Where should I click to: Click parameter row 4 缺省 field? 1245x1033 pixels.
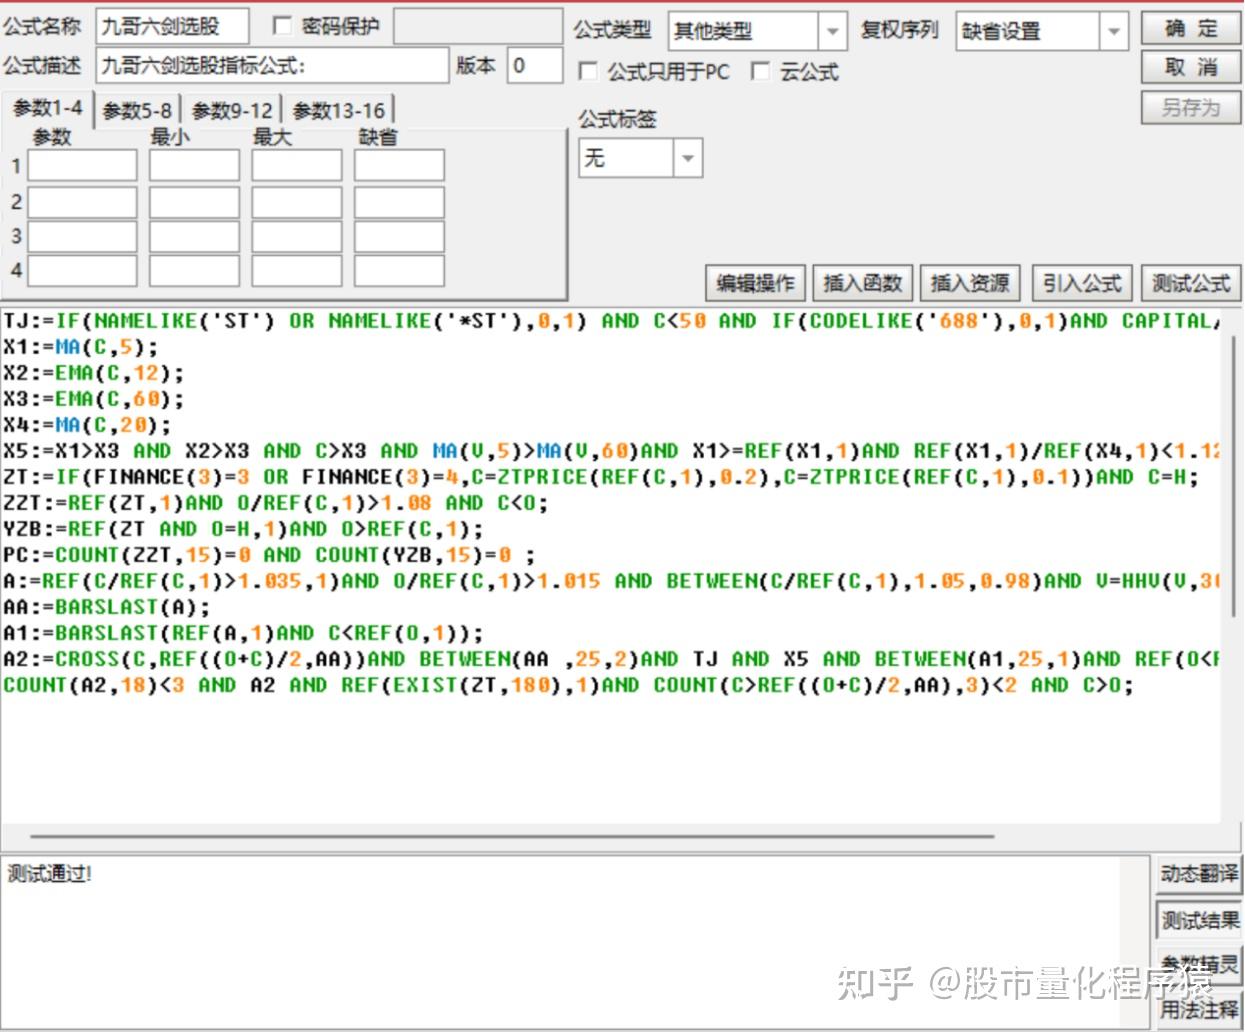click(399, 270)
